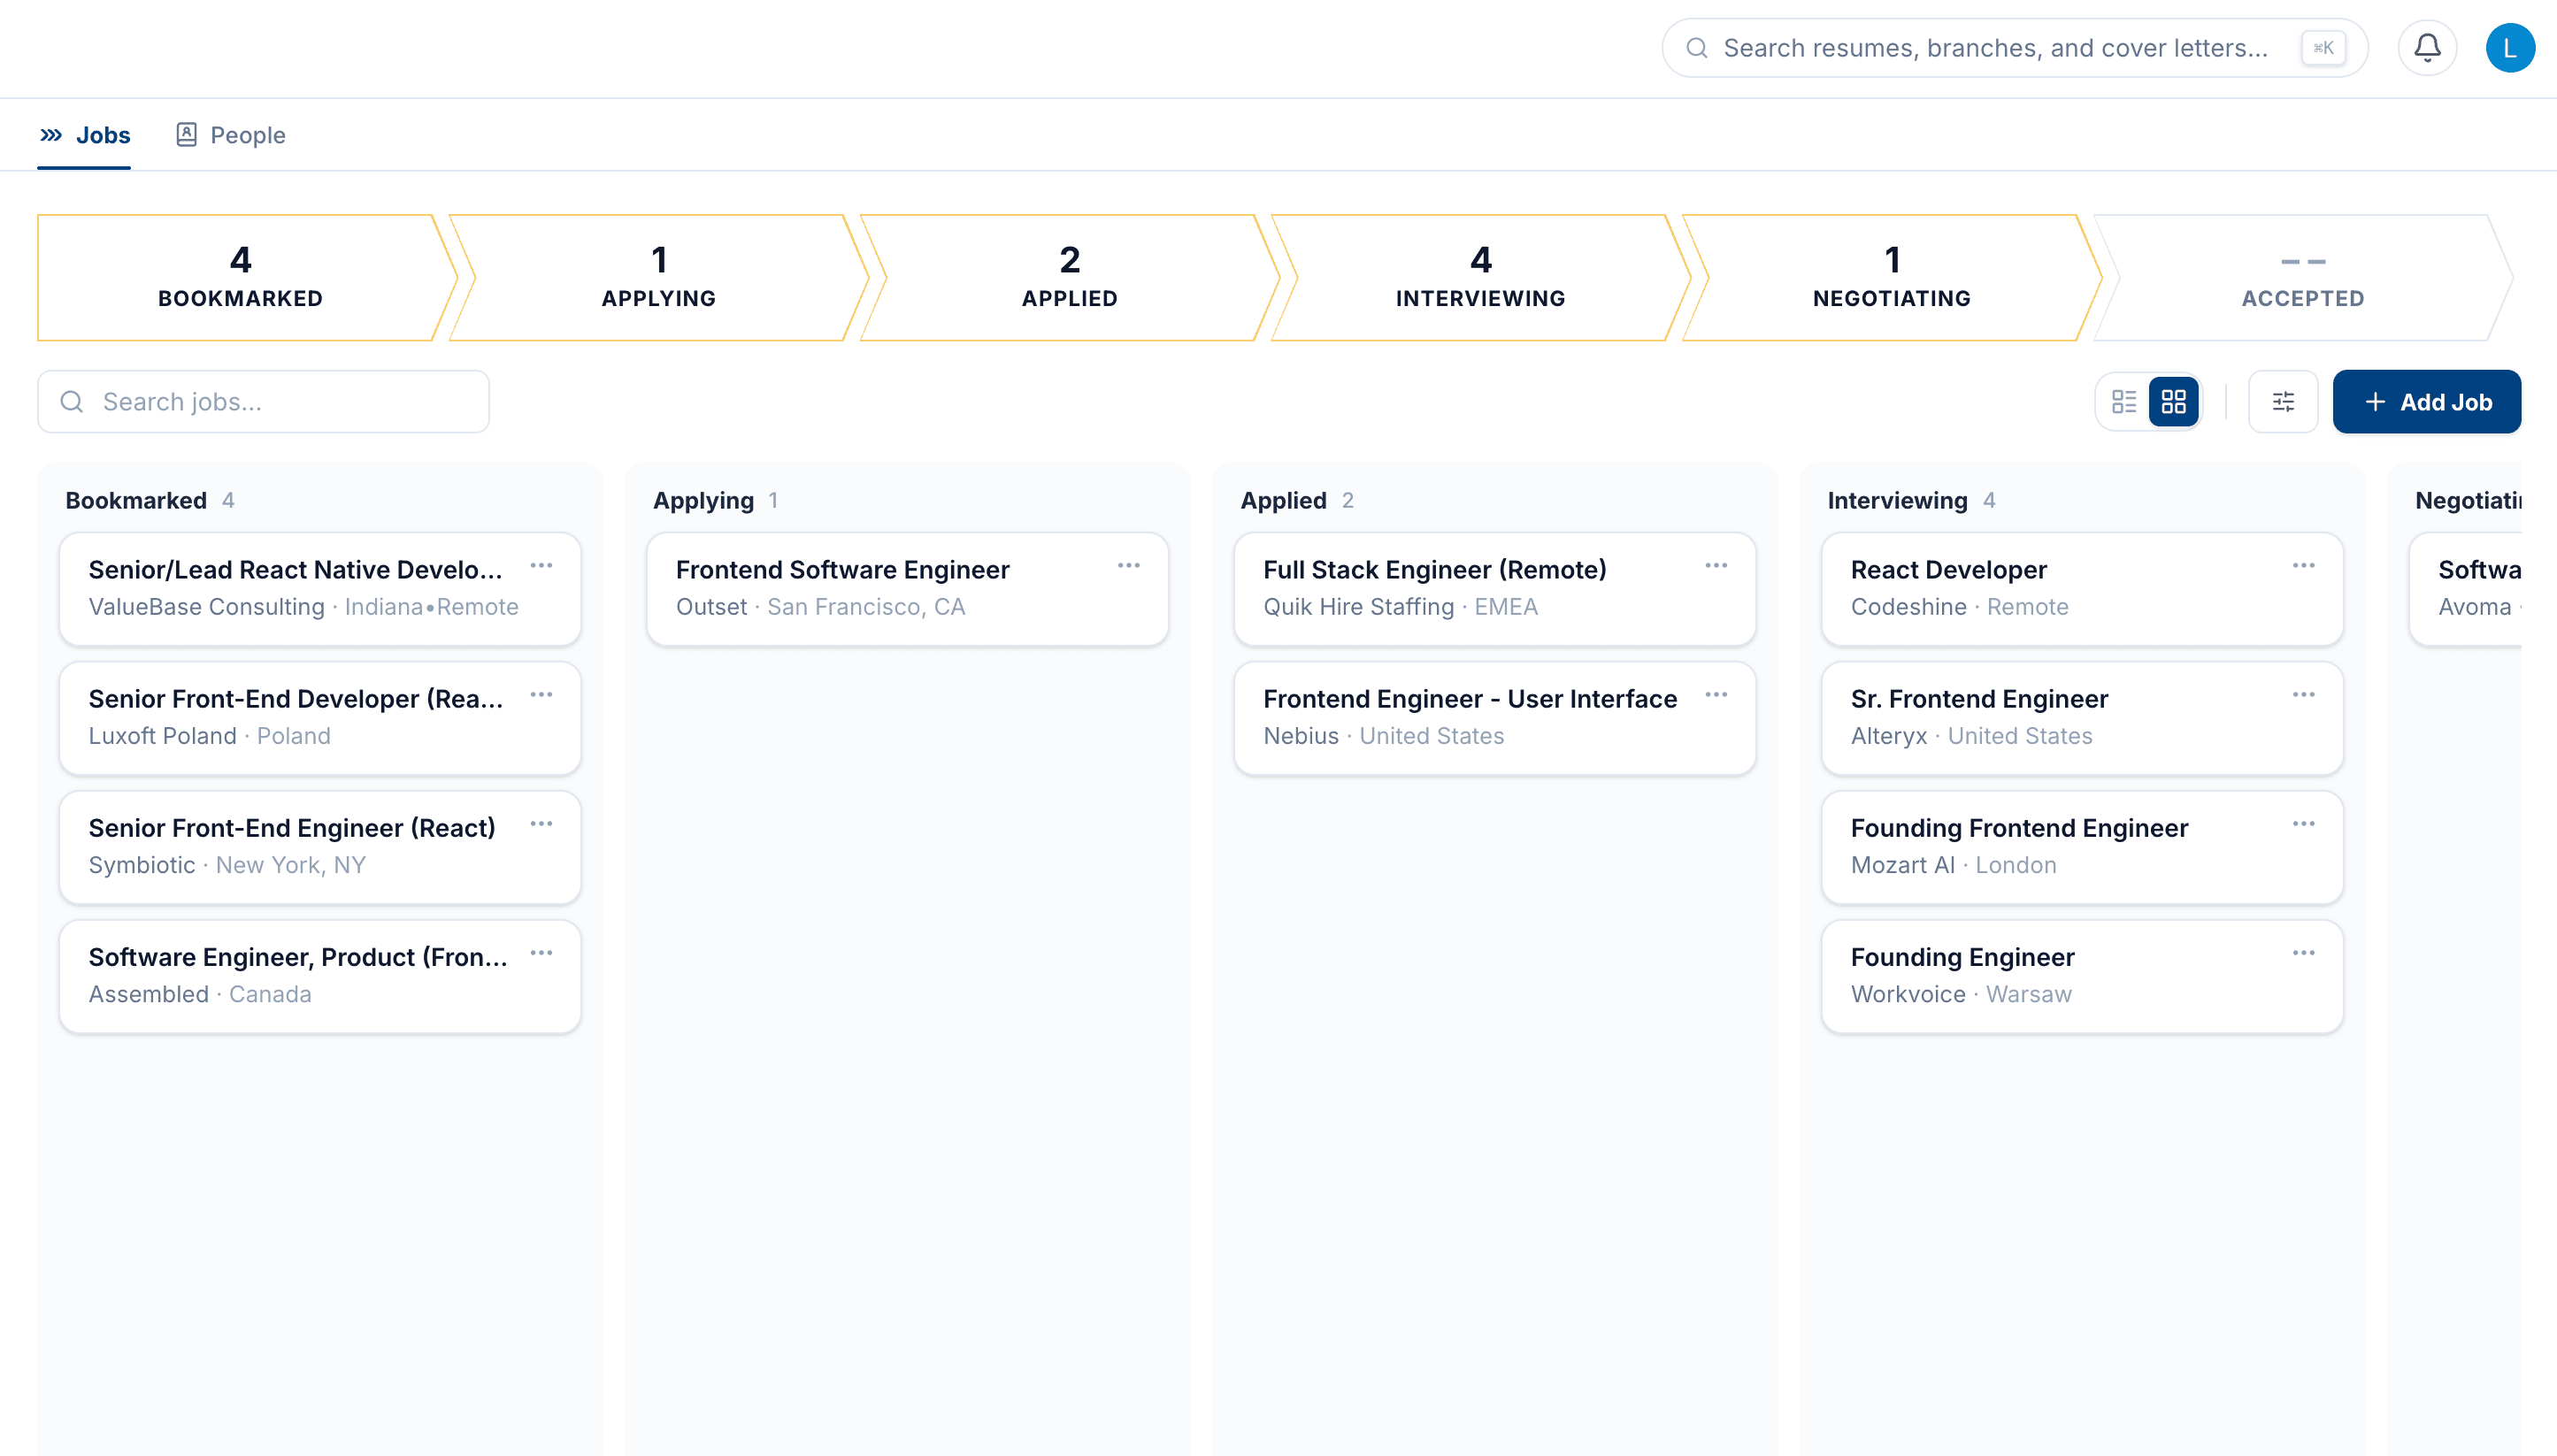Open options for Alteryx job card
2557x1456 pixels.
click(x=2304, y=695)
